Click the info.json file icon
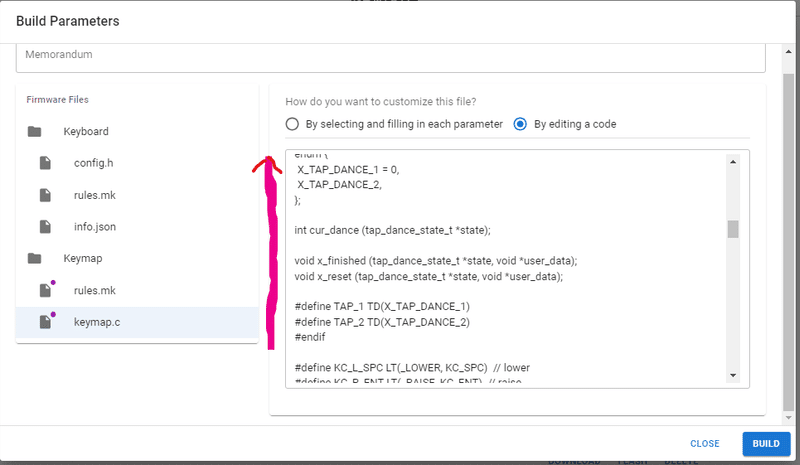The width and height of the screenshot is (800, 465). 44,227
